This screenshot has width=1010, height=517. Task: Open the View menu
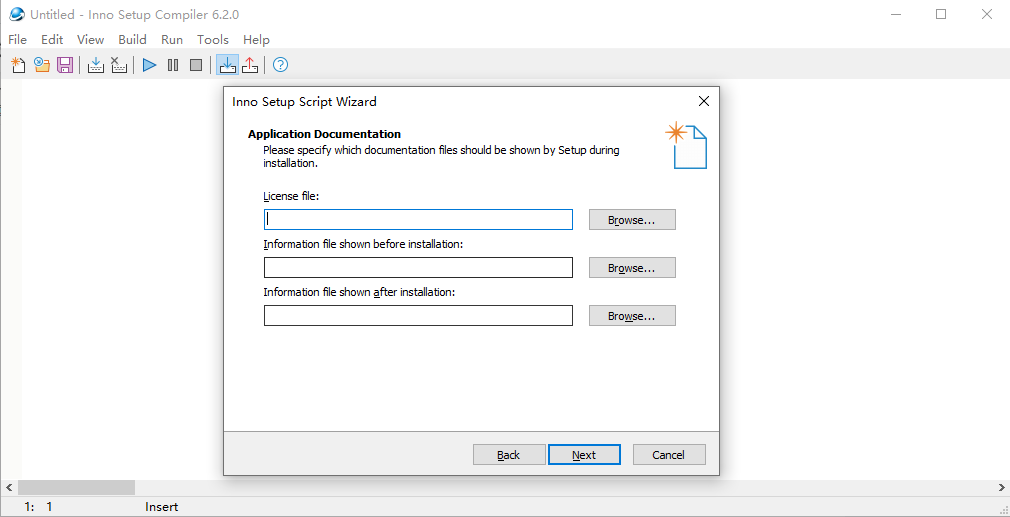(x=90, y=39)
